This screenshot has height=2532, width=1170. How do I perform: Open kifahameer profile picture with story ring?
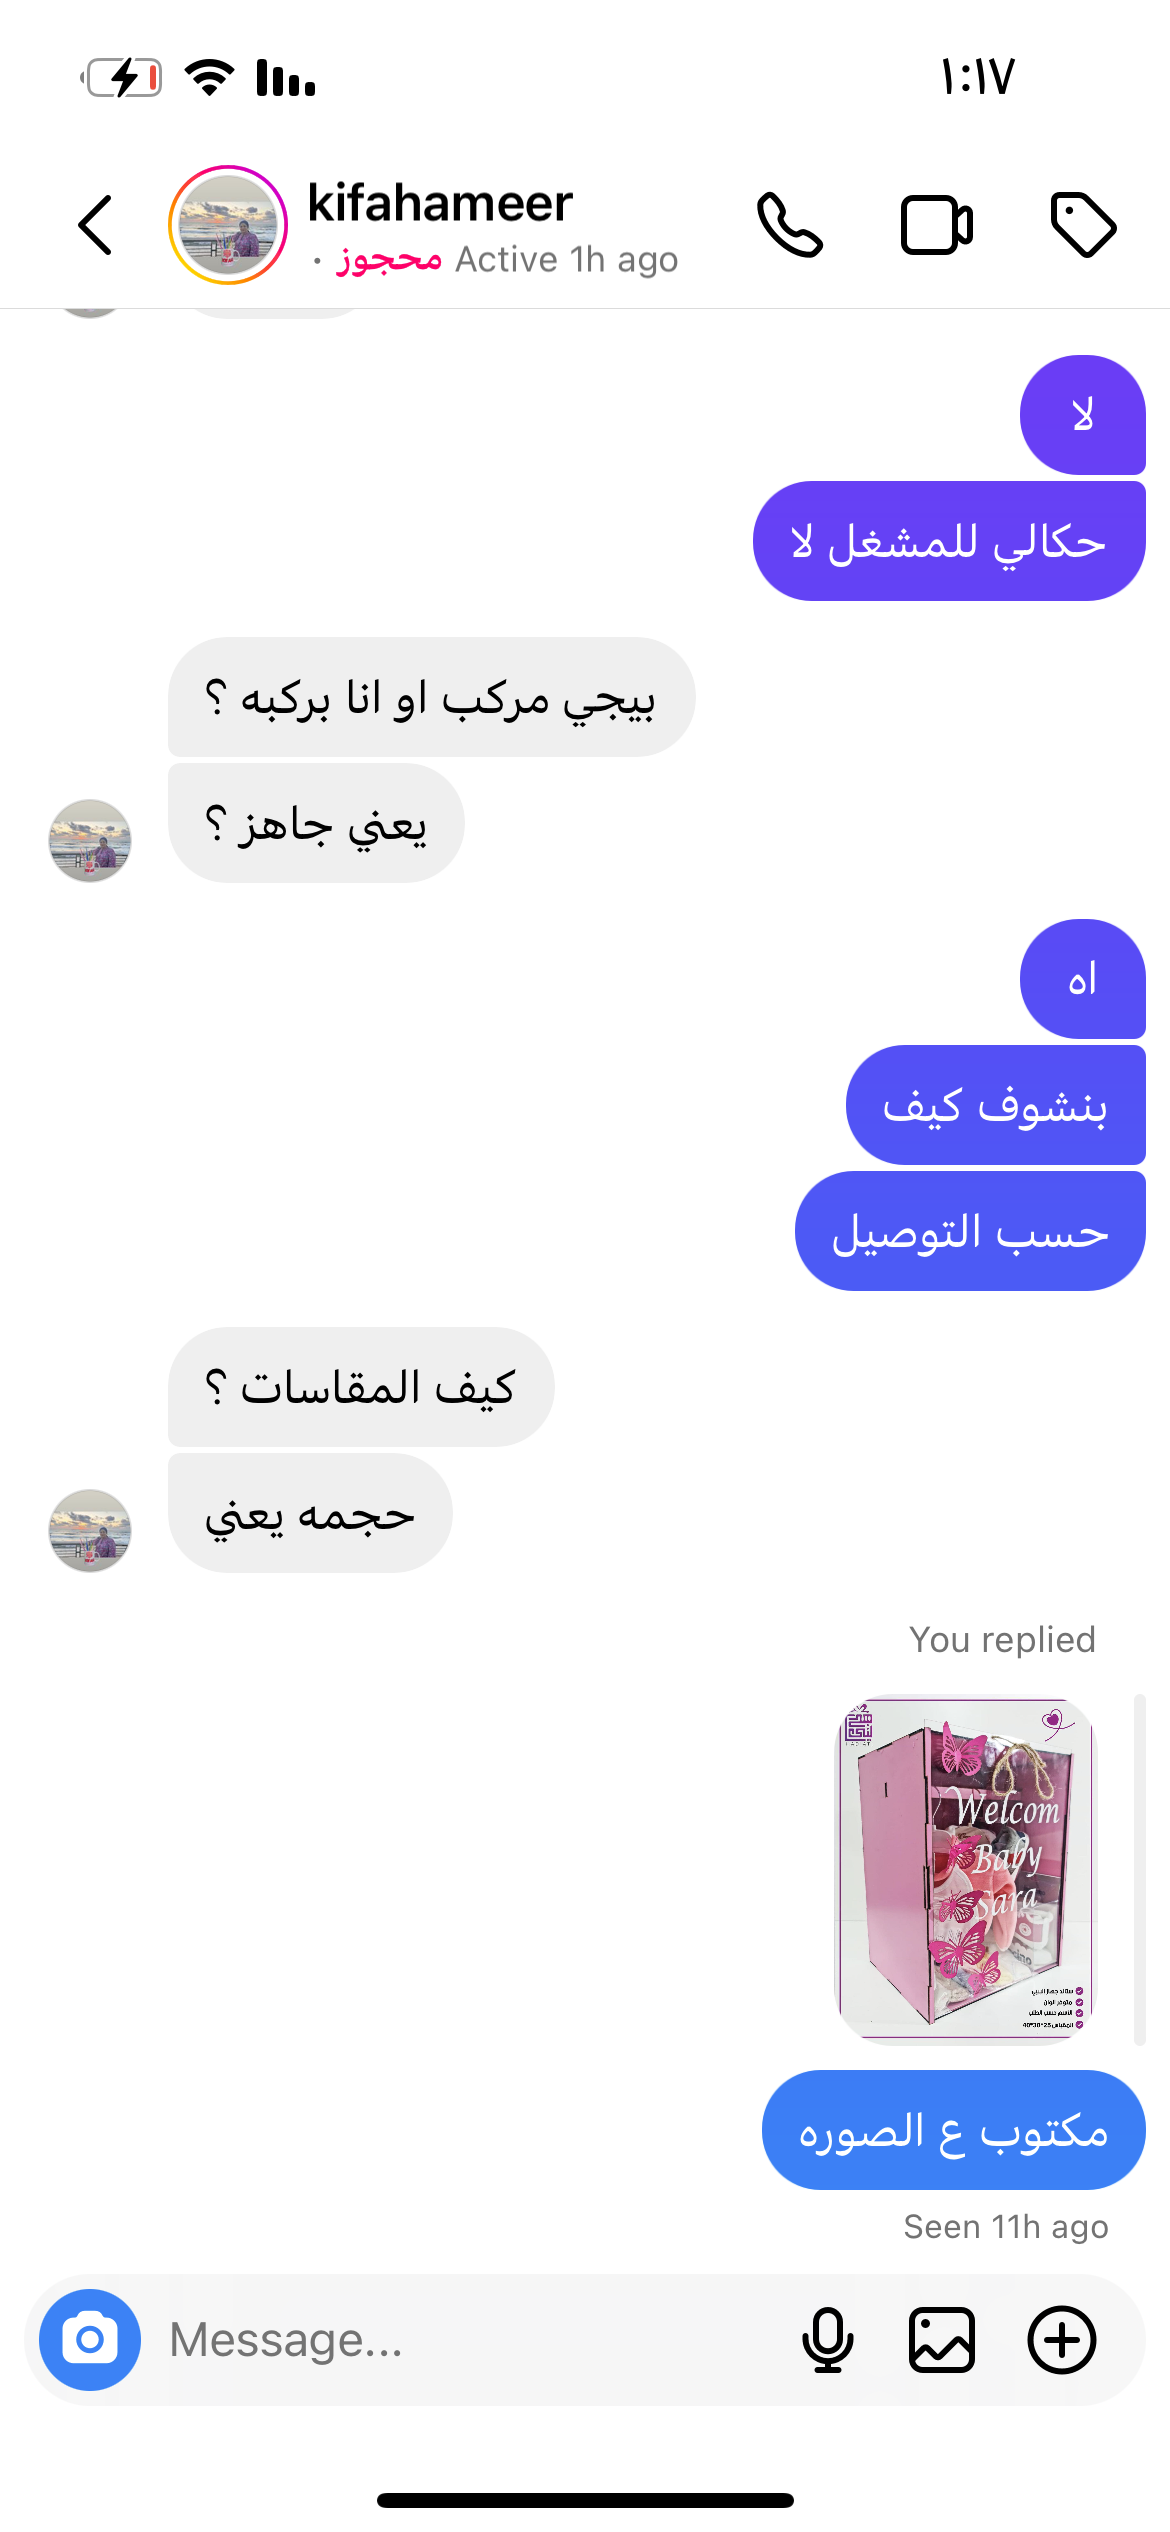tap(228, 225)
